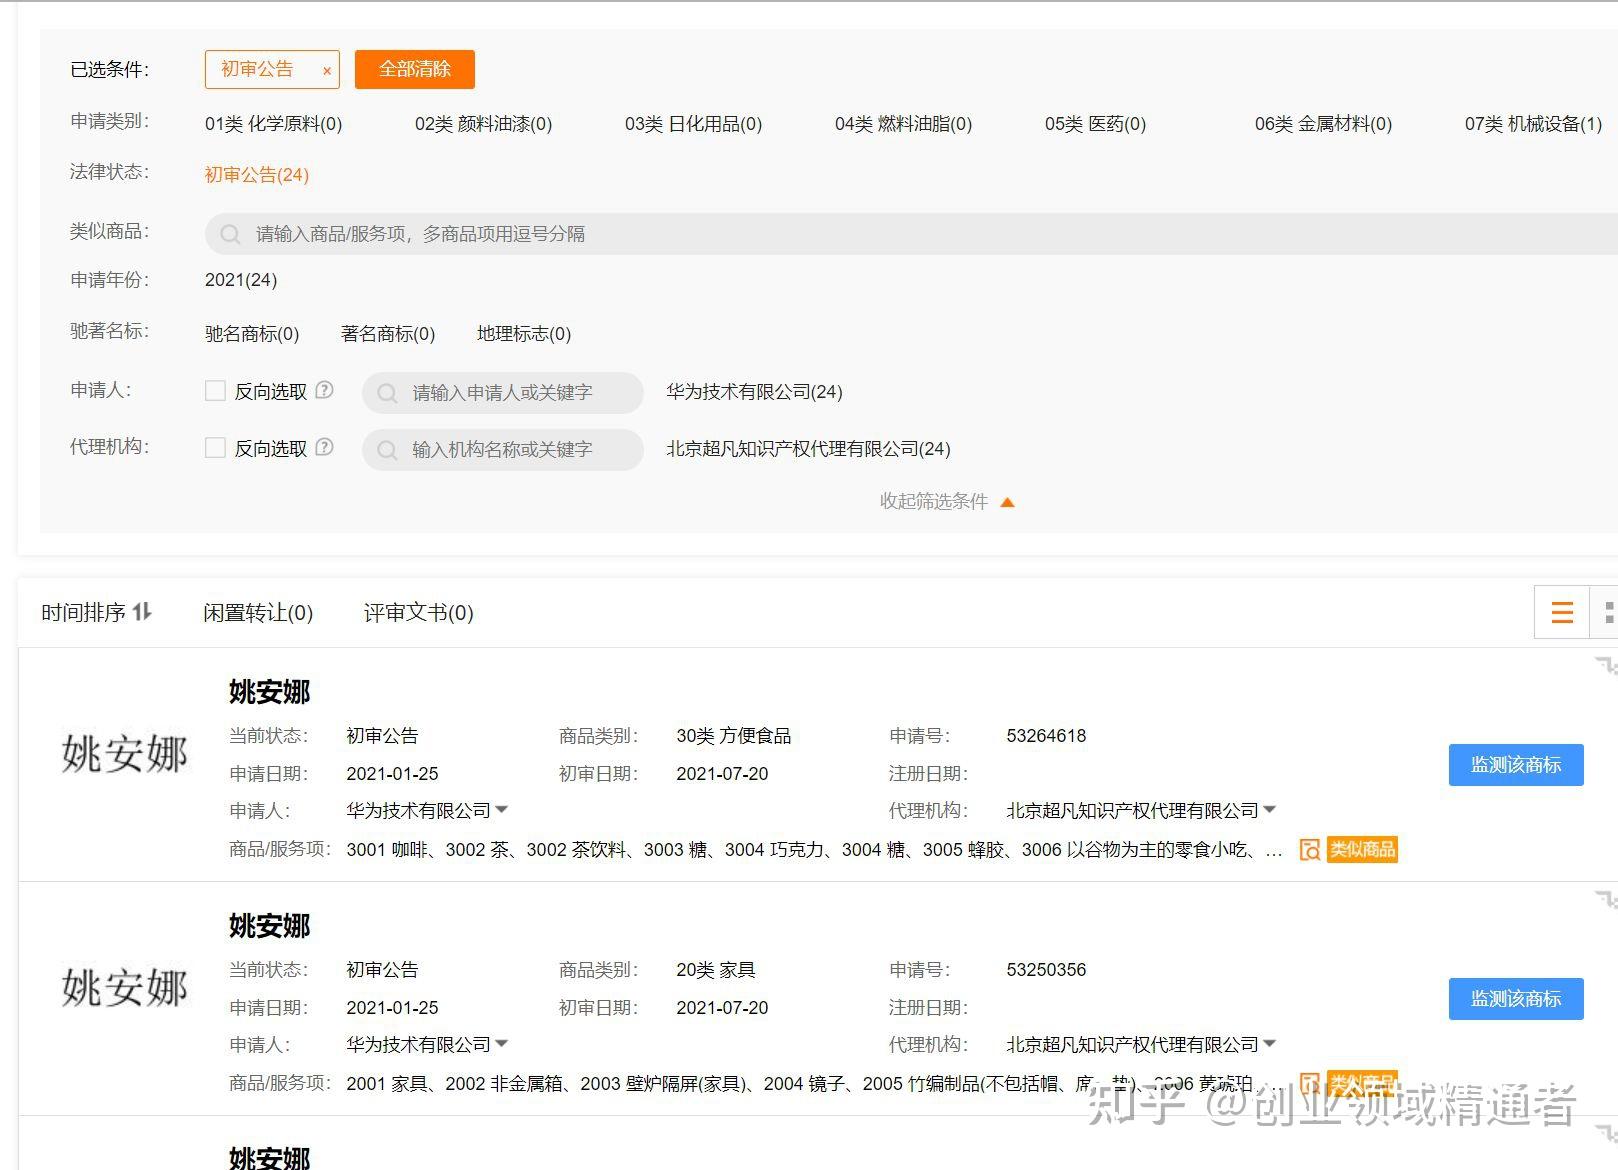
Task: Select application year 2021(24)
Action: click(241, 280)
